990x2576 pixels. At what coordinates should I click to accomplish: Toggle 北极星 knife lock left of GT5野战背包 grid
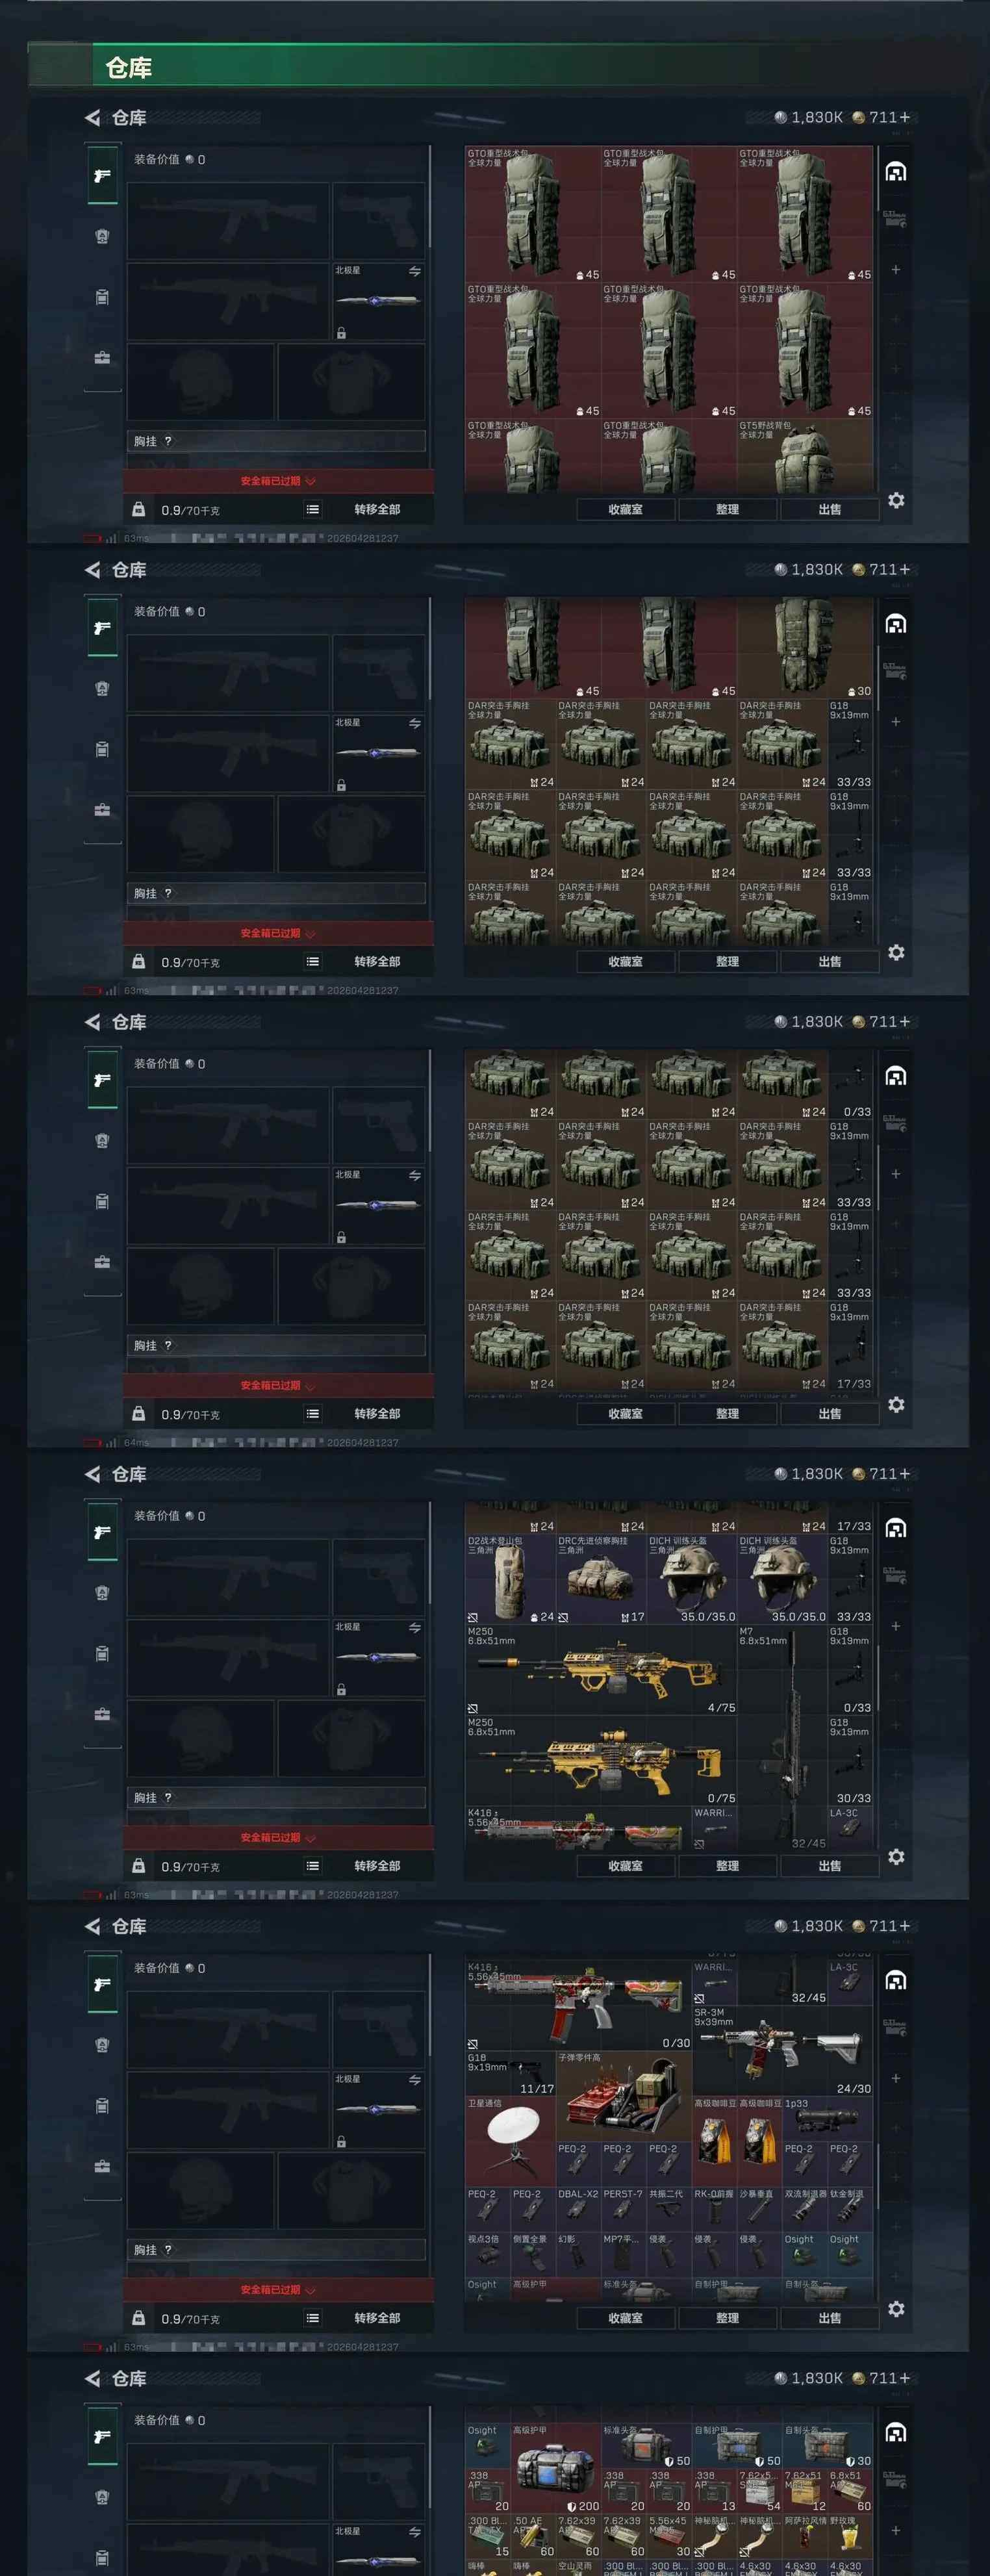click(x=341, y=333)
